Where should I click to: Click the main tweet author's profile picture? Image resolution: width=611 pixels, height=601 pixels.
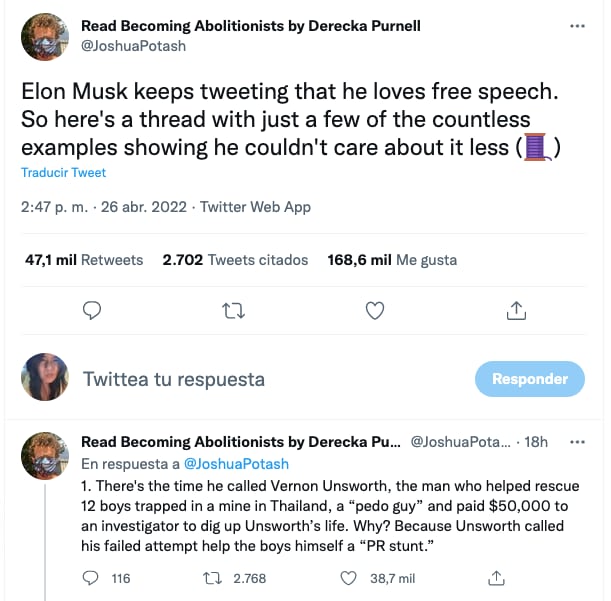(45, 37)
